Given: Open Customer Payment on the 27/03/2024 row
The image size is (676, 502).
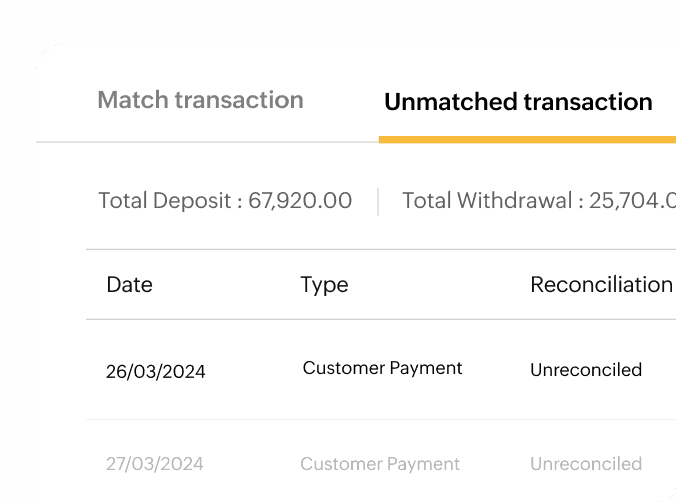Looking at the screenshot, I should [380, 464].
